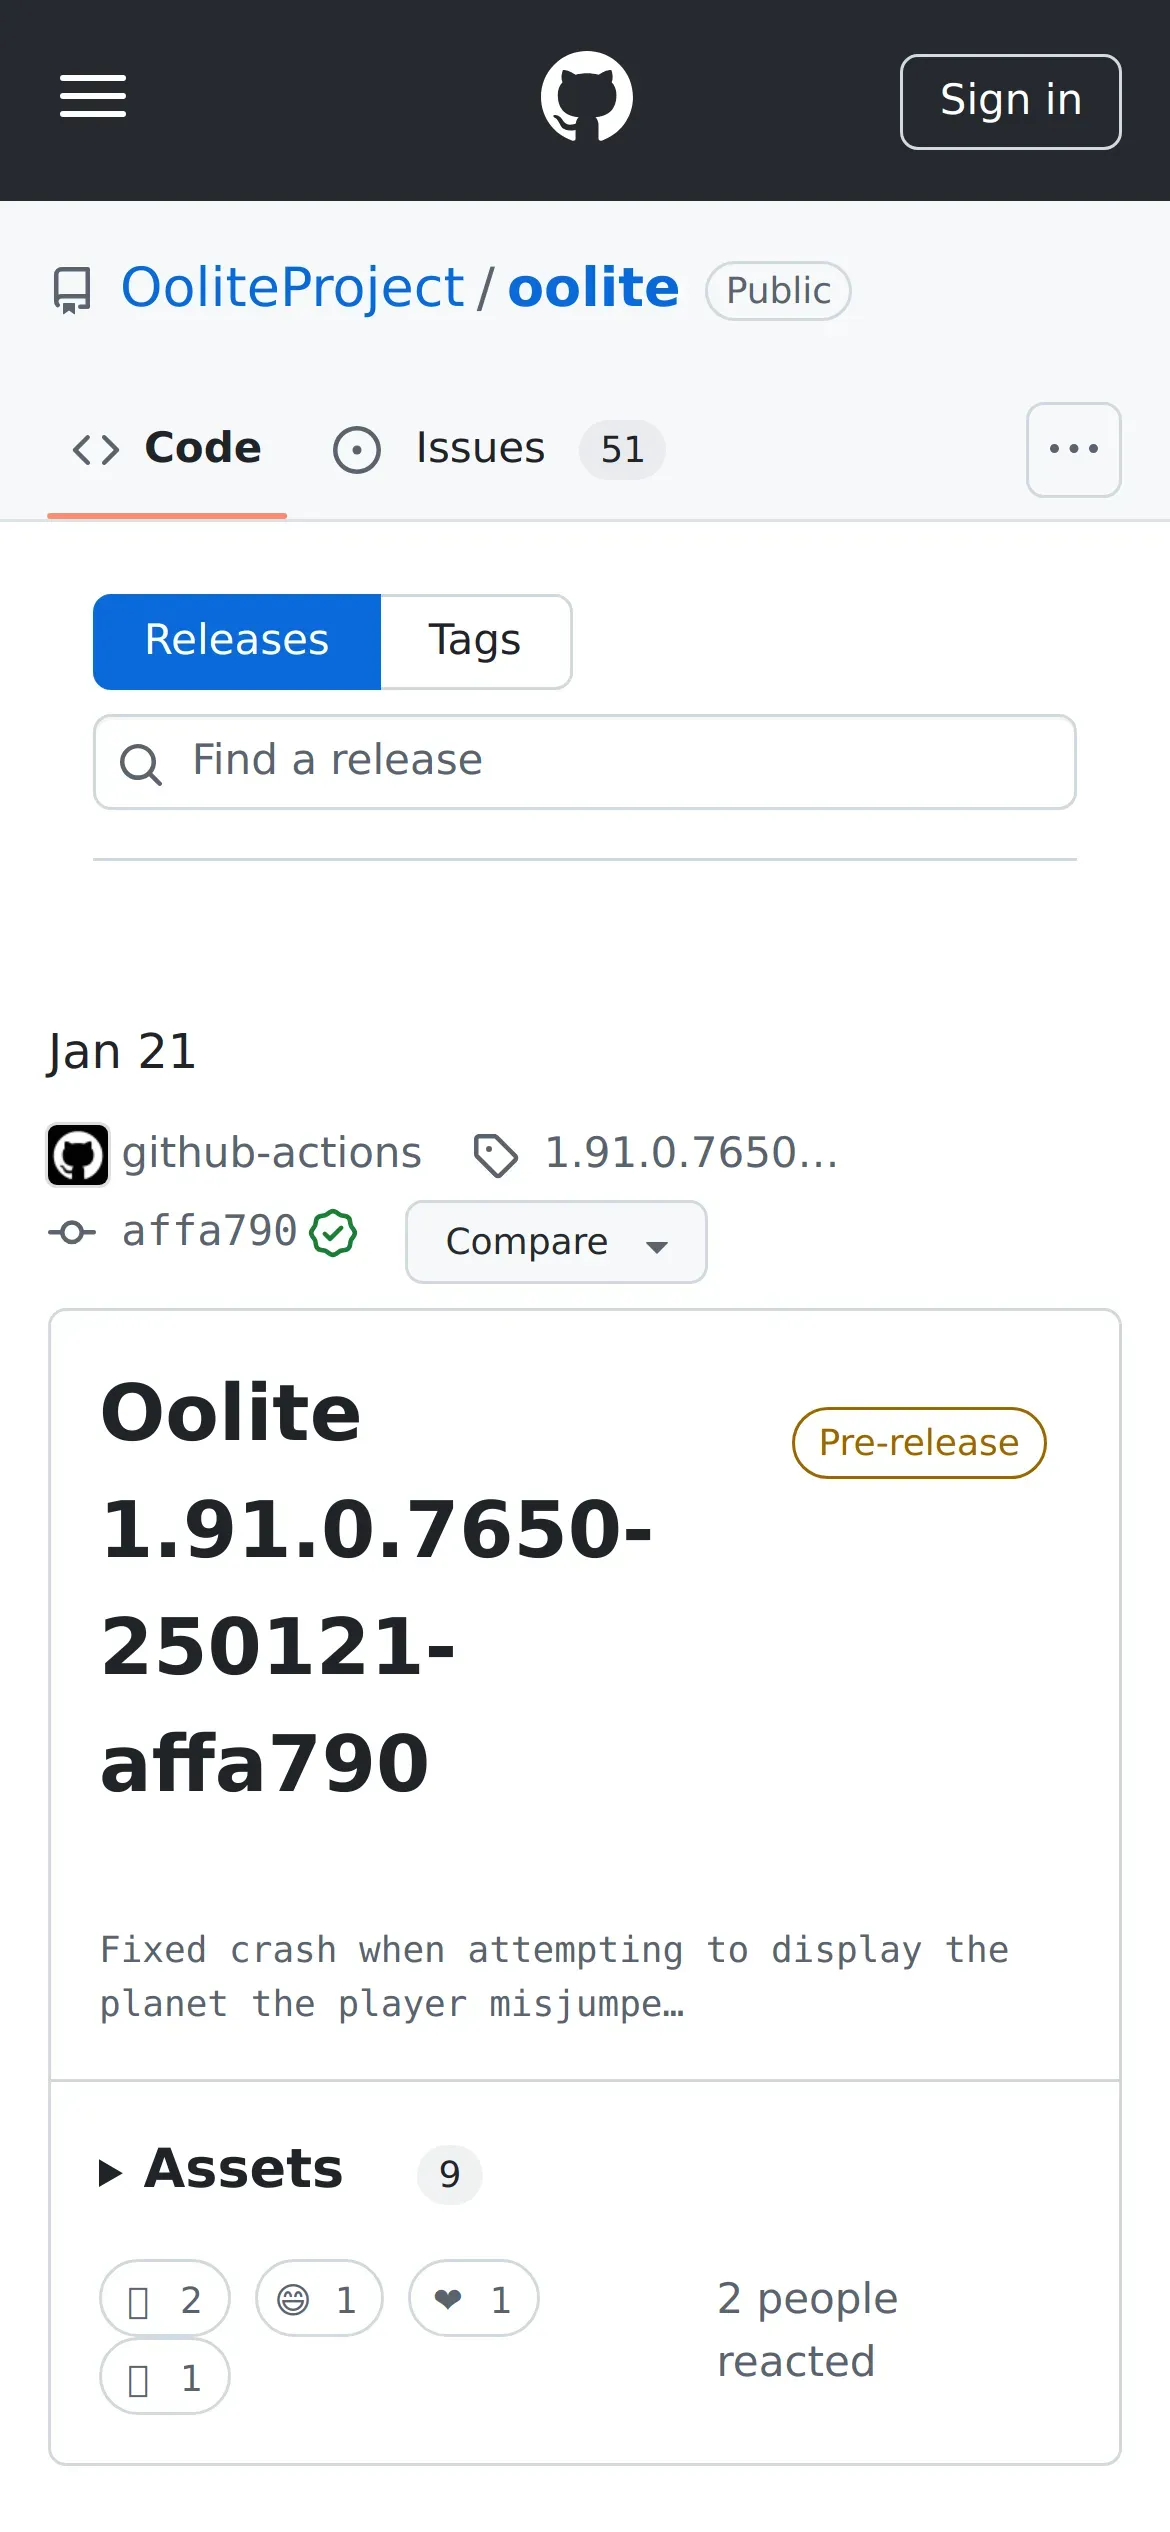Screen dimensions: 1170x2532
Task: Toggle the first reaction with count 2
Action: pyautogui.click(x=165, y=2299)
